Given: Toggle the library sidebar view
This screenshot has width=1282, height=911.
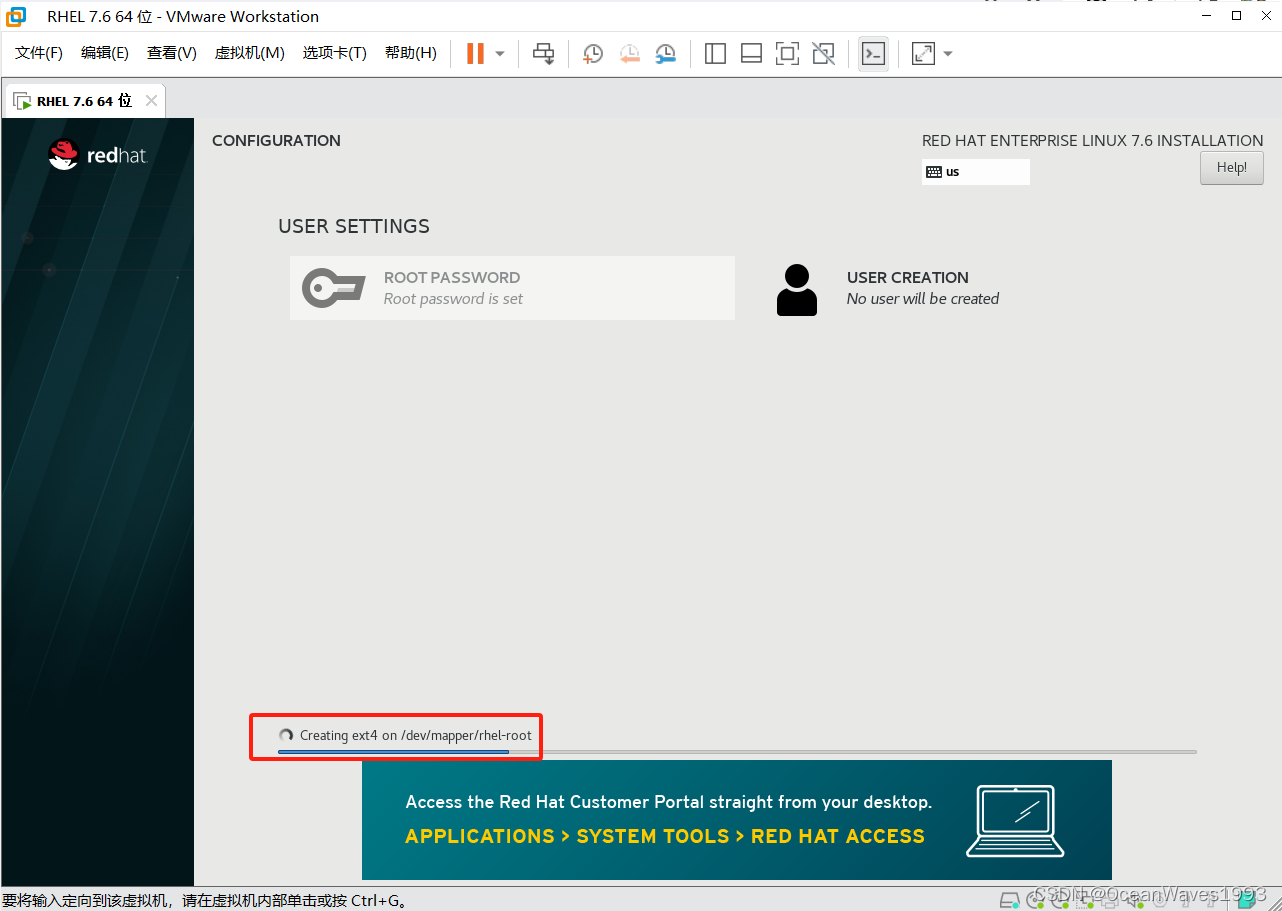Looking at the screenshot, I should tap(715, 54).
